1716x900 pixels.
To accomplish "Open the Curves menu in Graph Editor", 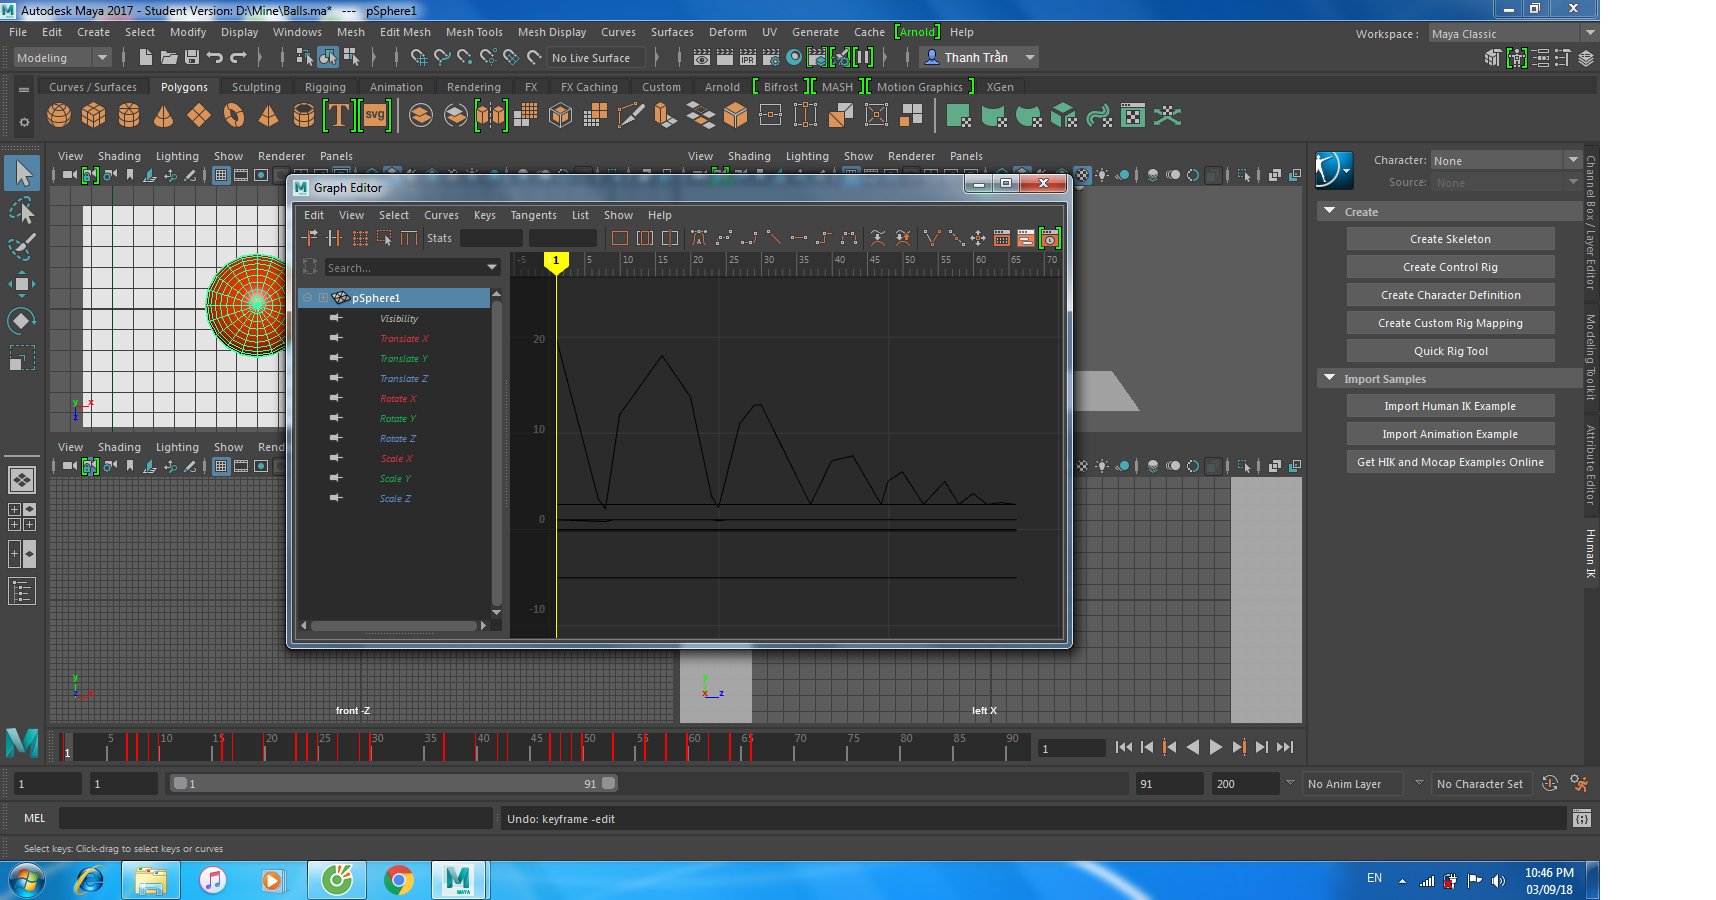I will [x=441, y=215].
